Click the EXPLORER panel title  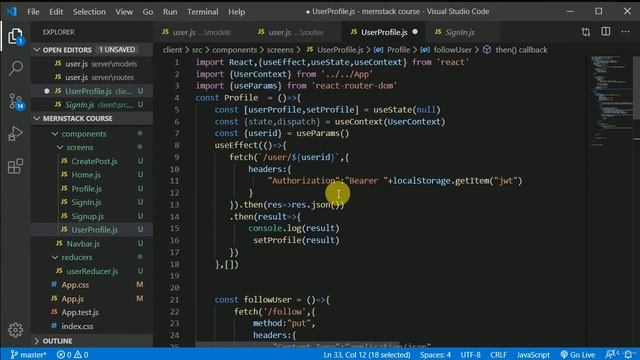[59, 32]
